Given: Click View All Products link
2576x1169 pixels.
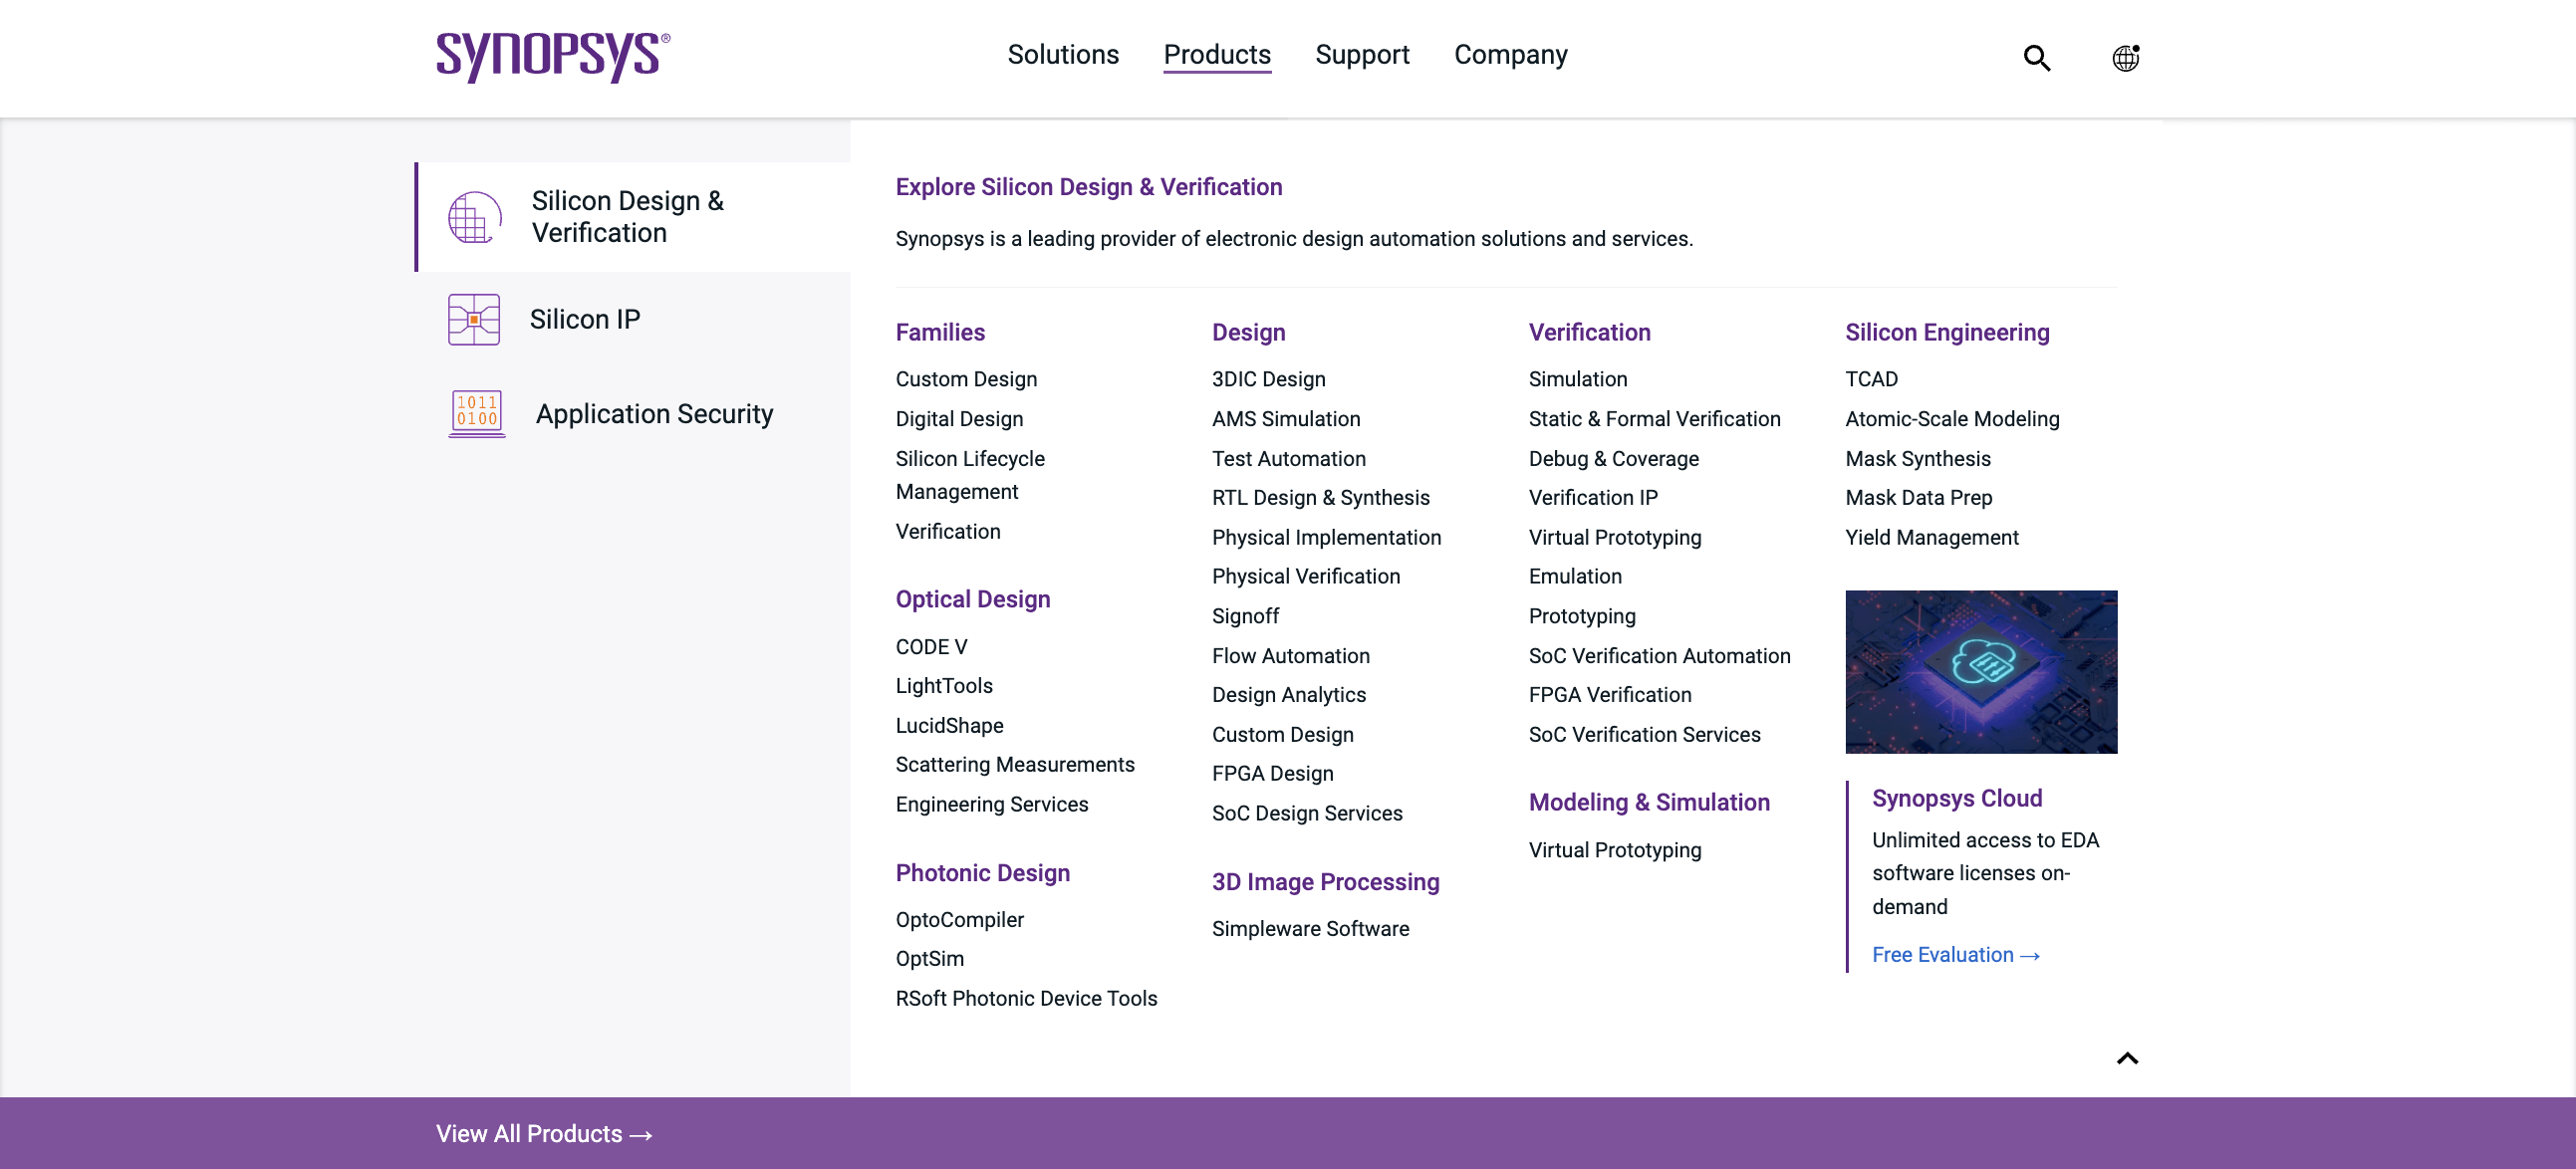Looking at the screenshot, I should coord(544,1133).
